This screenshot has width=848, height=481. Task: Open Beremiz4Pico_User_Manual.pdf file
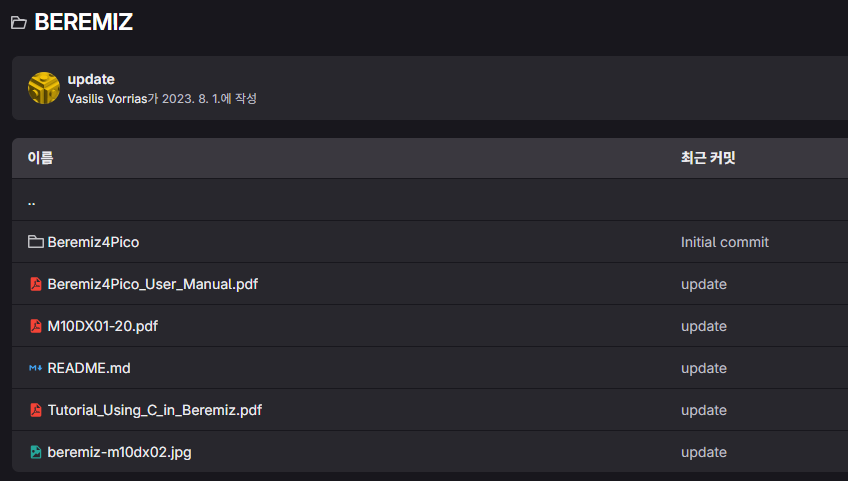point(152,284)
